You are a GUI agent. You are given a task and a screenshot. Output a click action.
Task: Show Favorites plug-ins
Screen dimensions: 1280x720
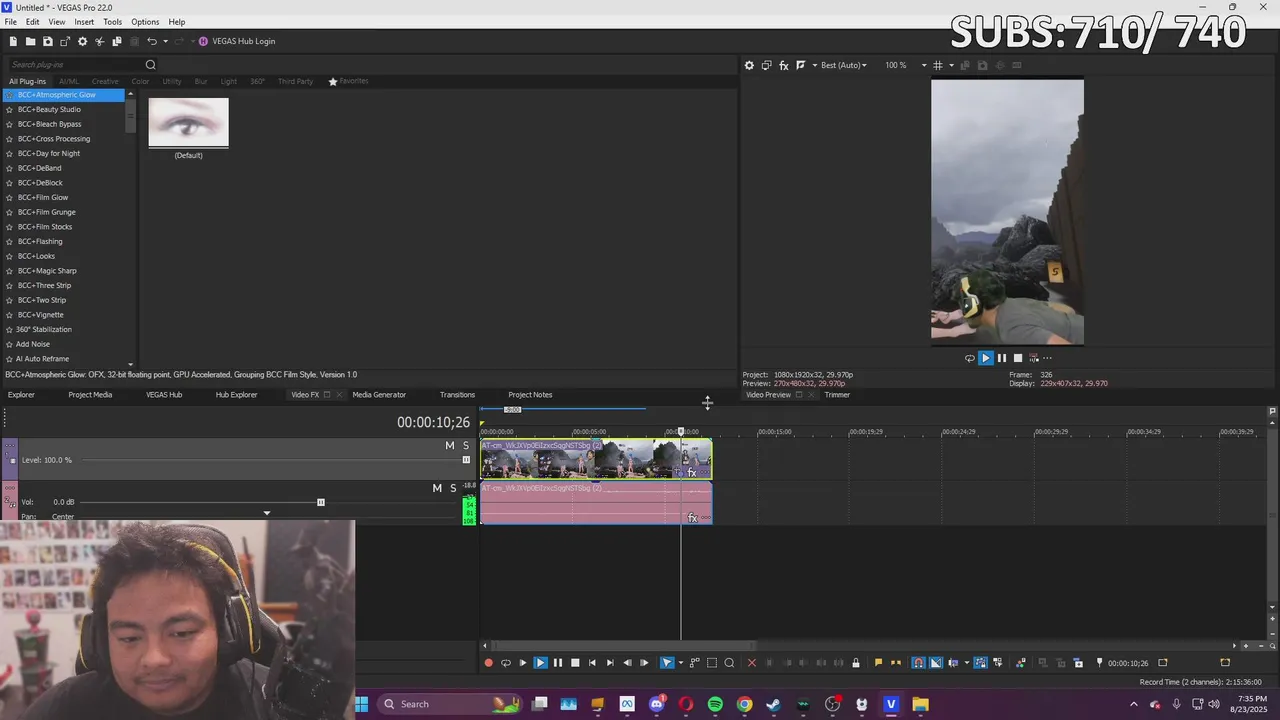click(x=349, y=81)
